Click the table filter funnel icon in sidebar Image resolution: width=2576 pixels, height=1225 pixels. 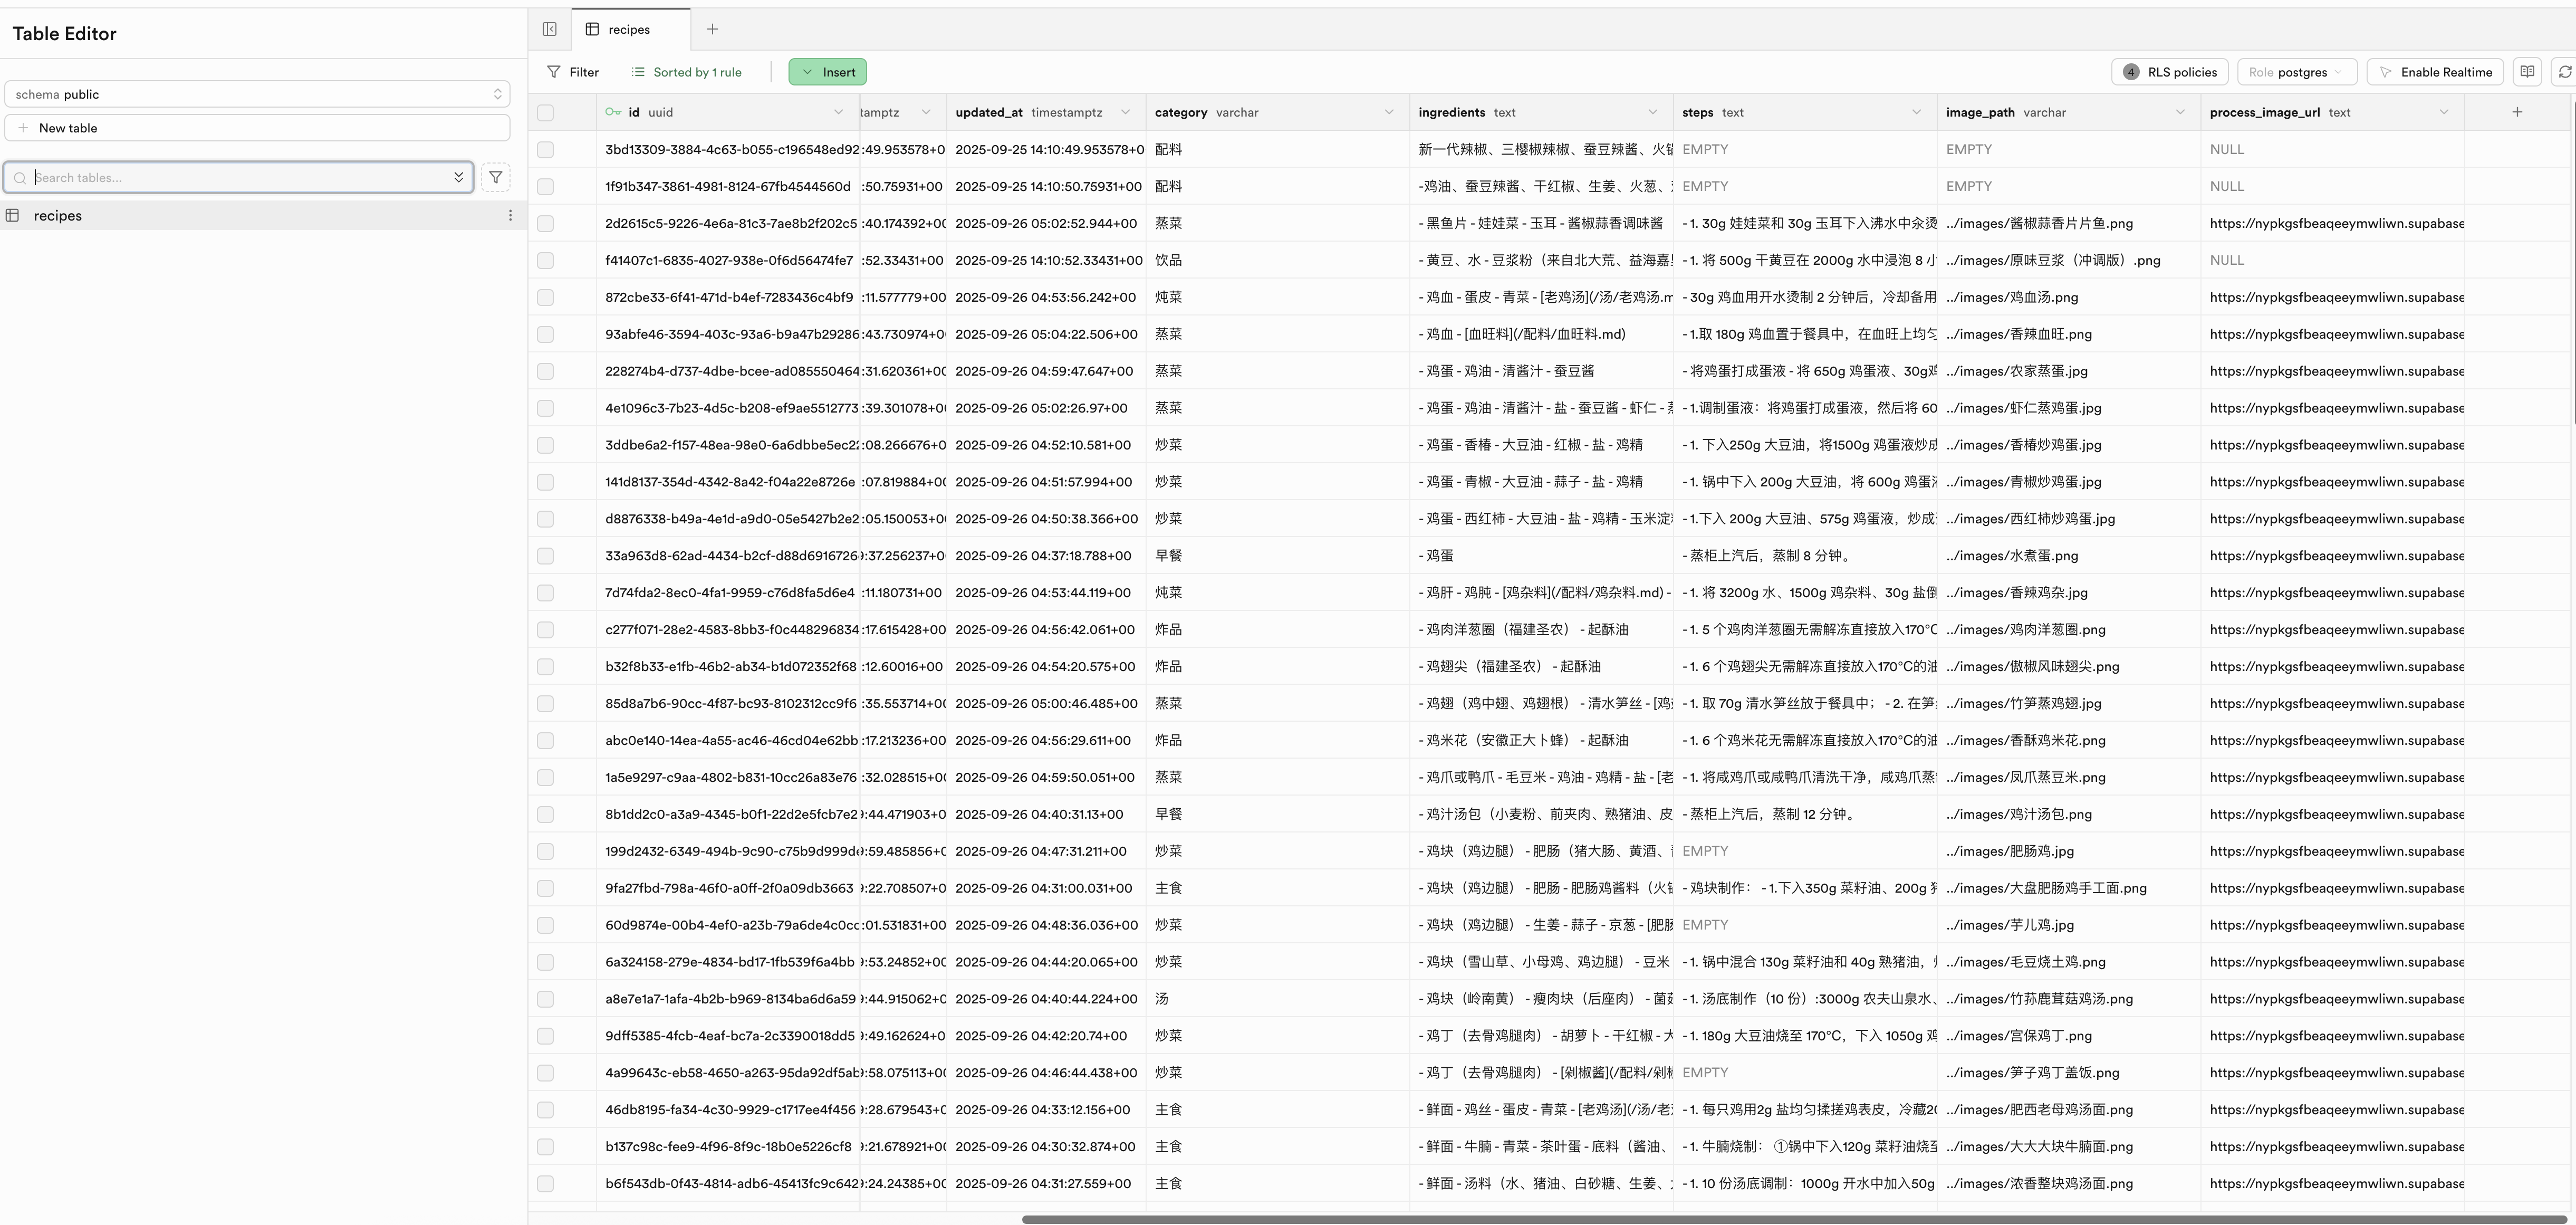tap(495, 177)
